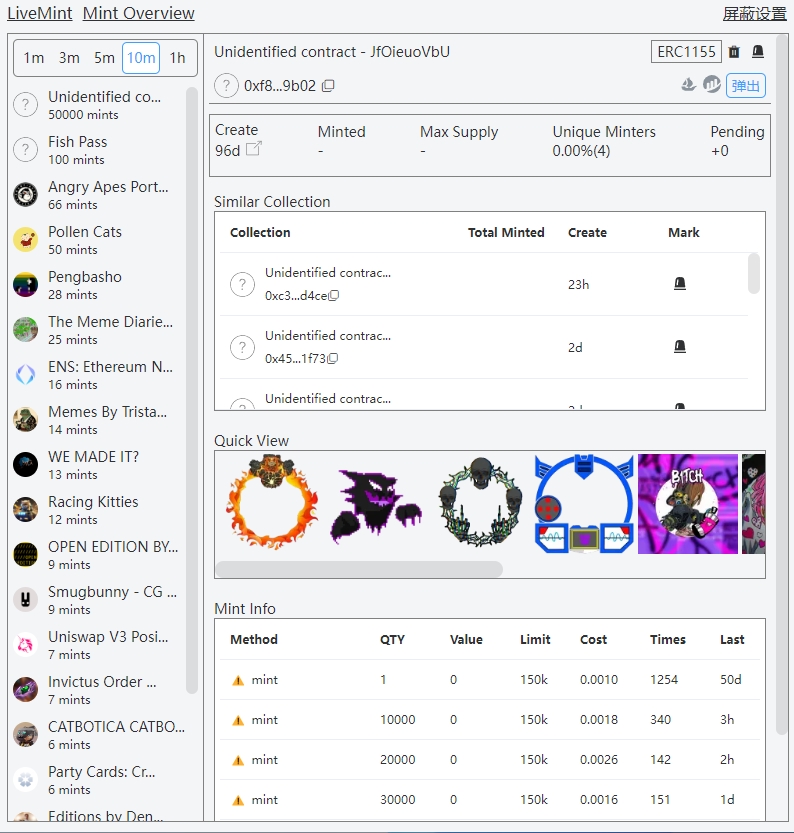Switch to the 5m time interval
Viewport: 794px width, 833px height.
click(104, 58)
